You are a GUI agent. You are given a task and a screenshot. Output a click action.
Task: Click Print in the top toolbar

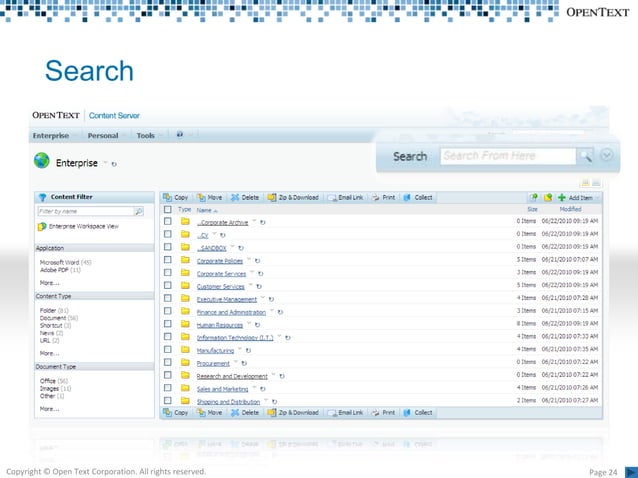pyautogui.click(x=383, y=198)
